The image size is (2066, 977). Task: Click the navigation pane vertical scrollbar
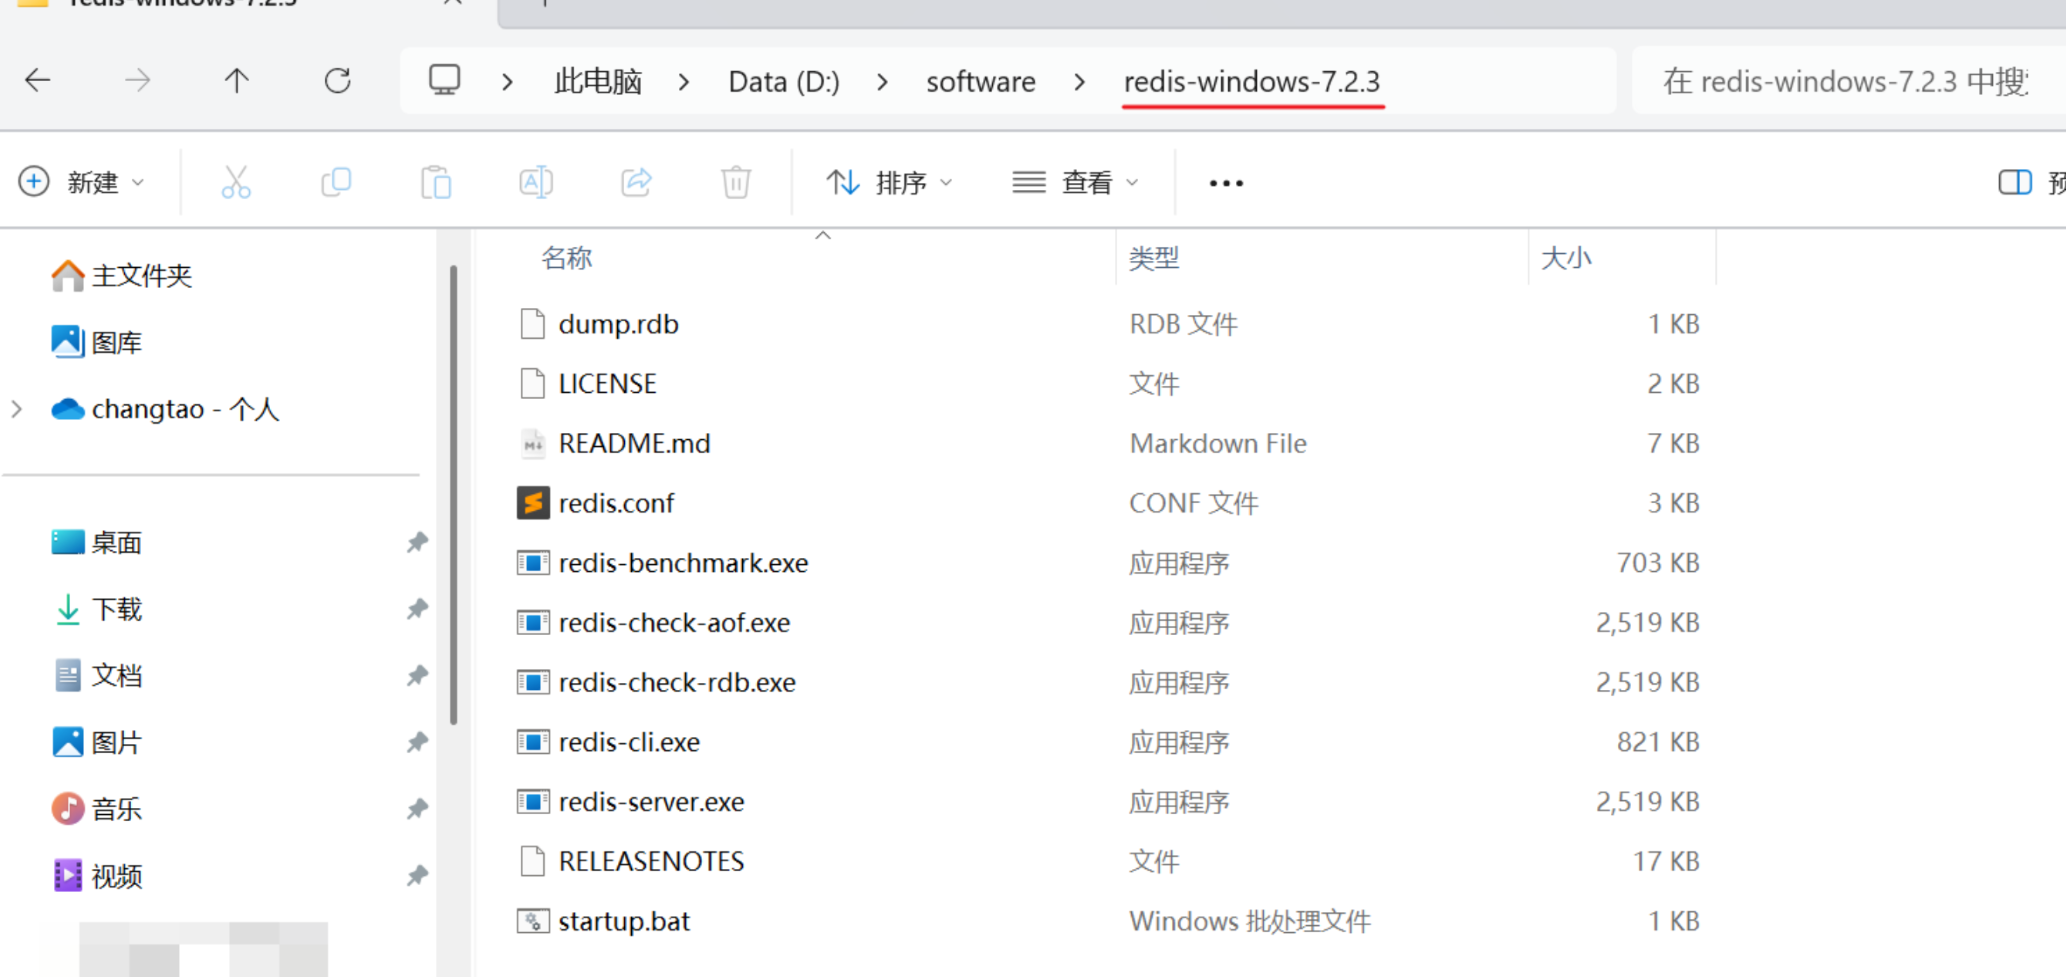click(454, 494)
